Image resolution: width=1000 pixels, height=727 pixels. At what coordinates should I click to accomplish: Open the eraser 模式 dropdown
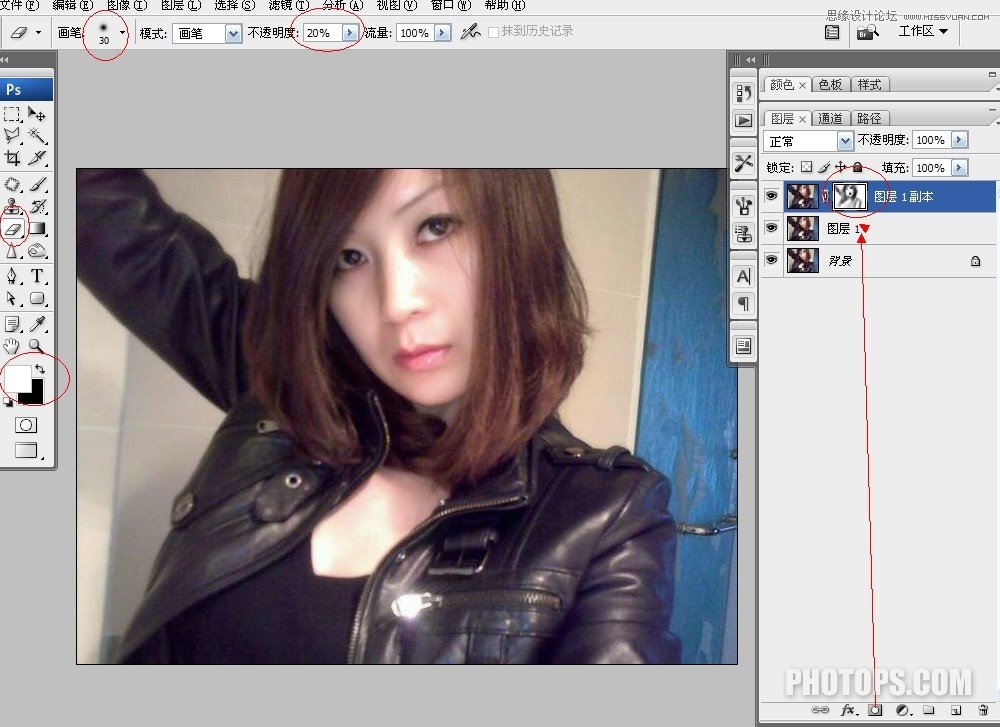233,33
